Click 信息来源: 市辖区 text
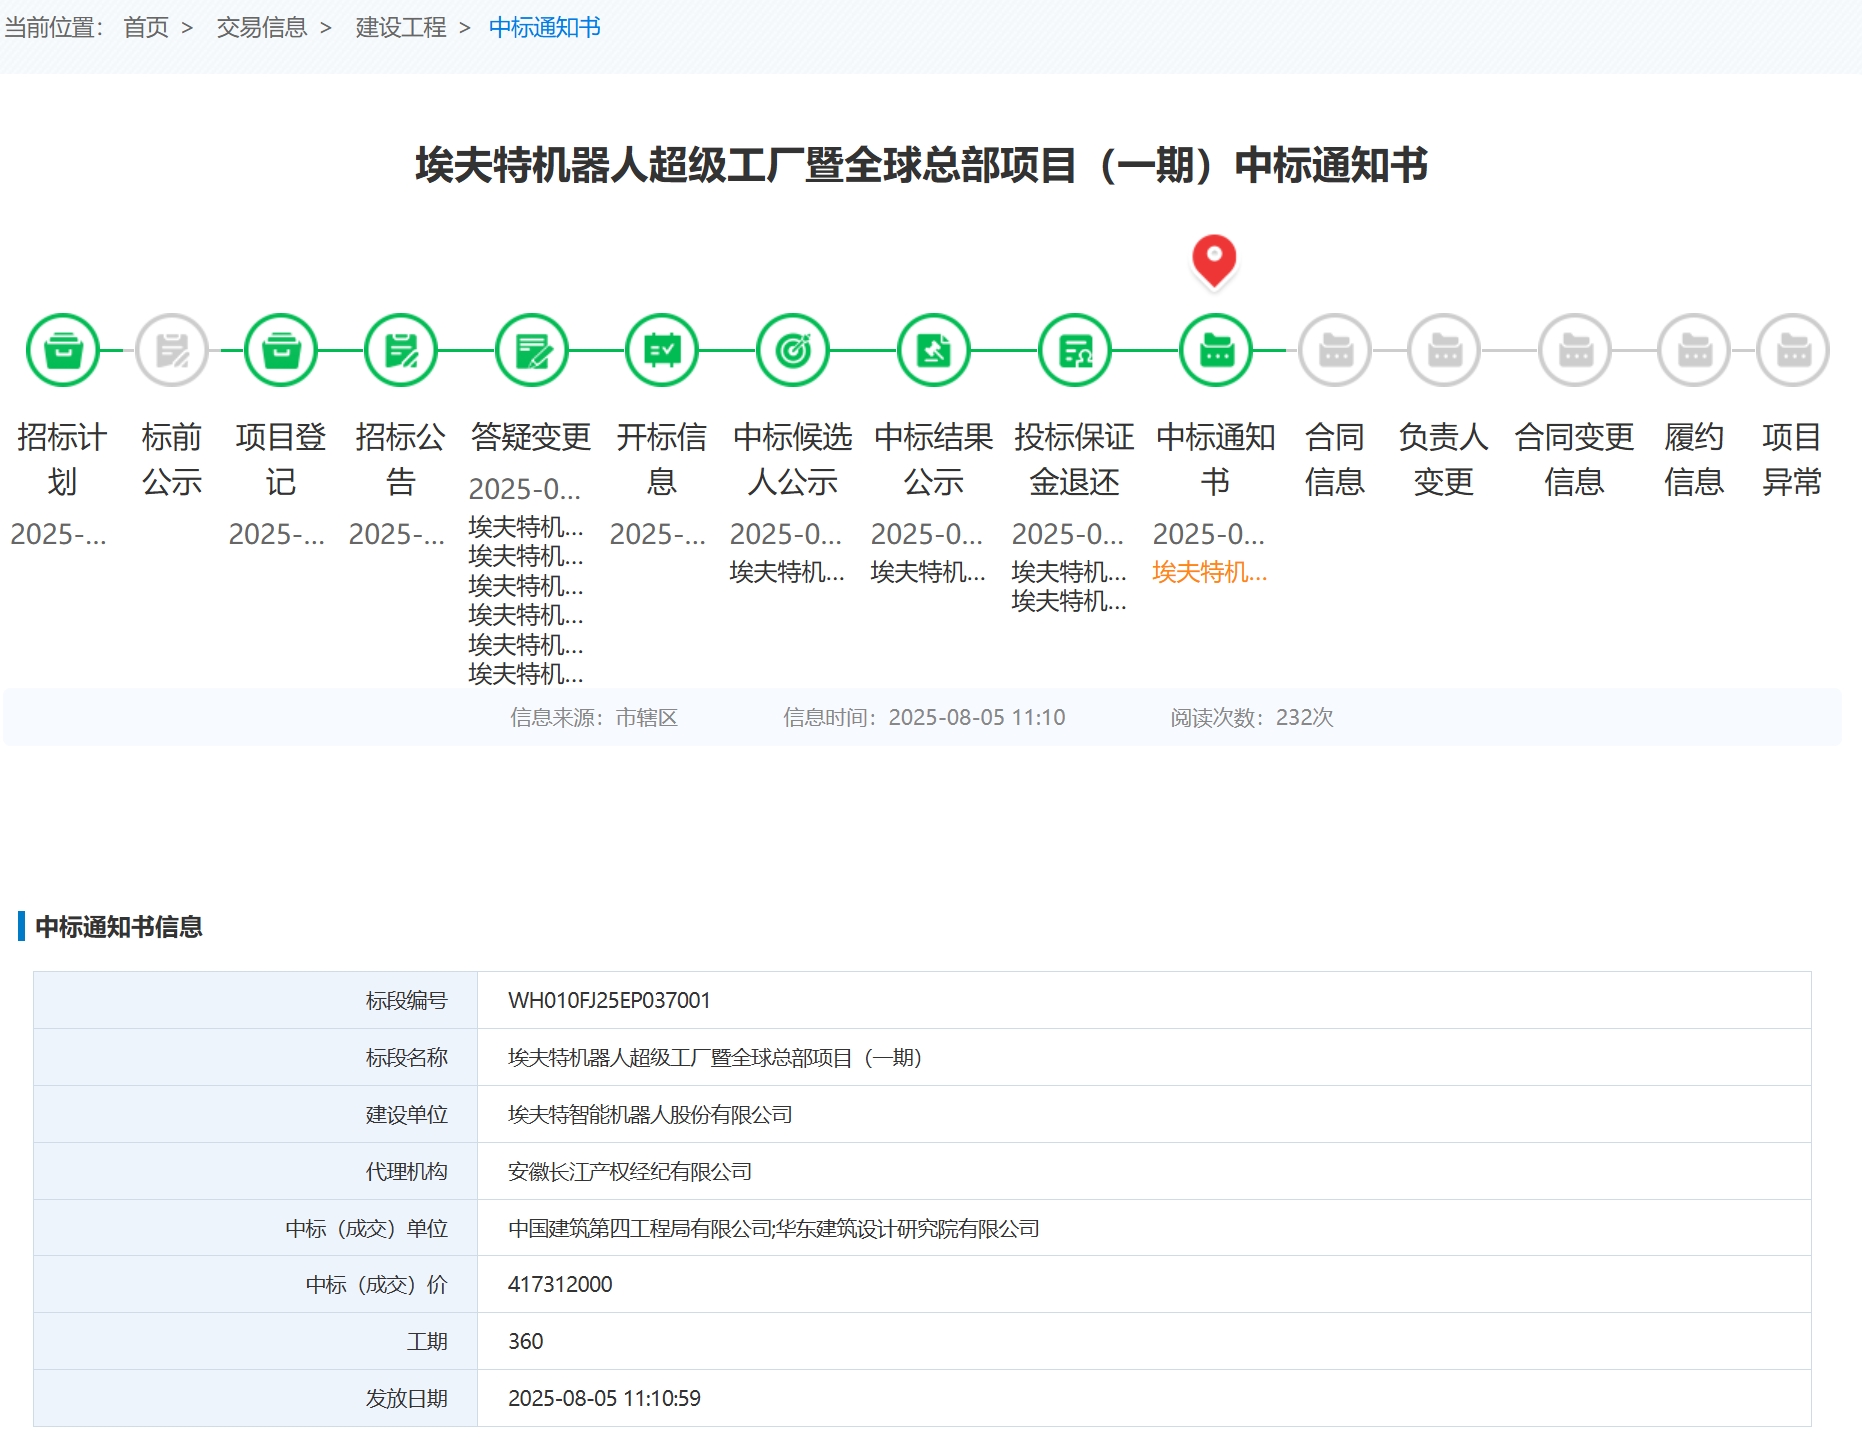The width and height of the screenshot is (1862, 1444). (594, 718)
